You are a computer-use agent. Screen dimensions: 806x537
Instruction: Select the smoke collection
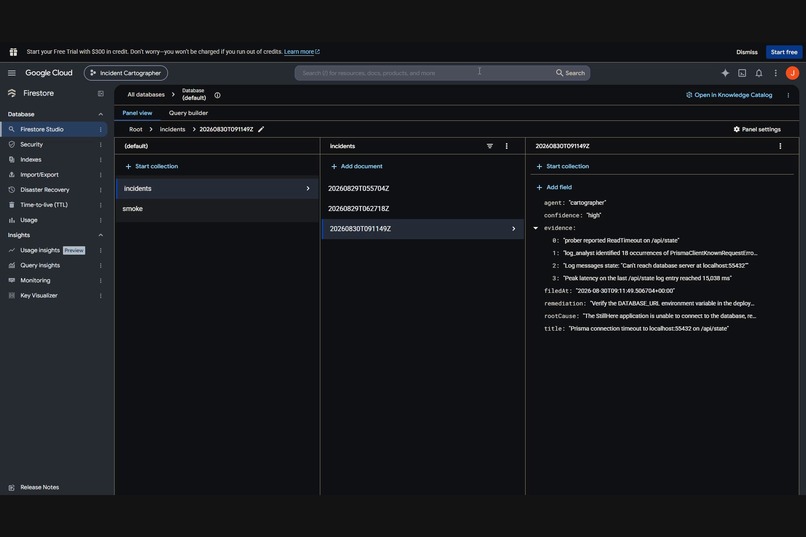pyautogui.click(x=217, y=209)
